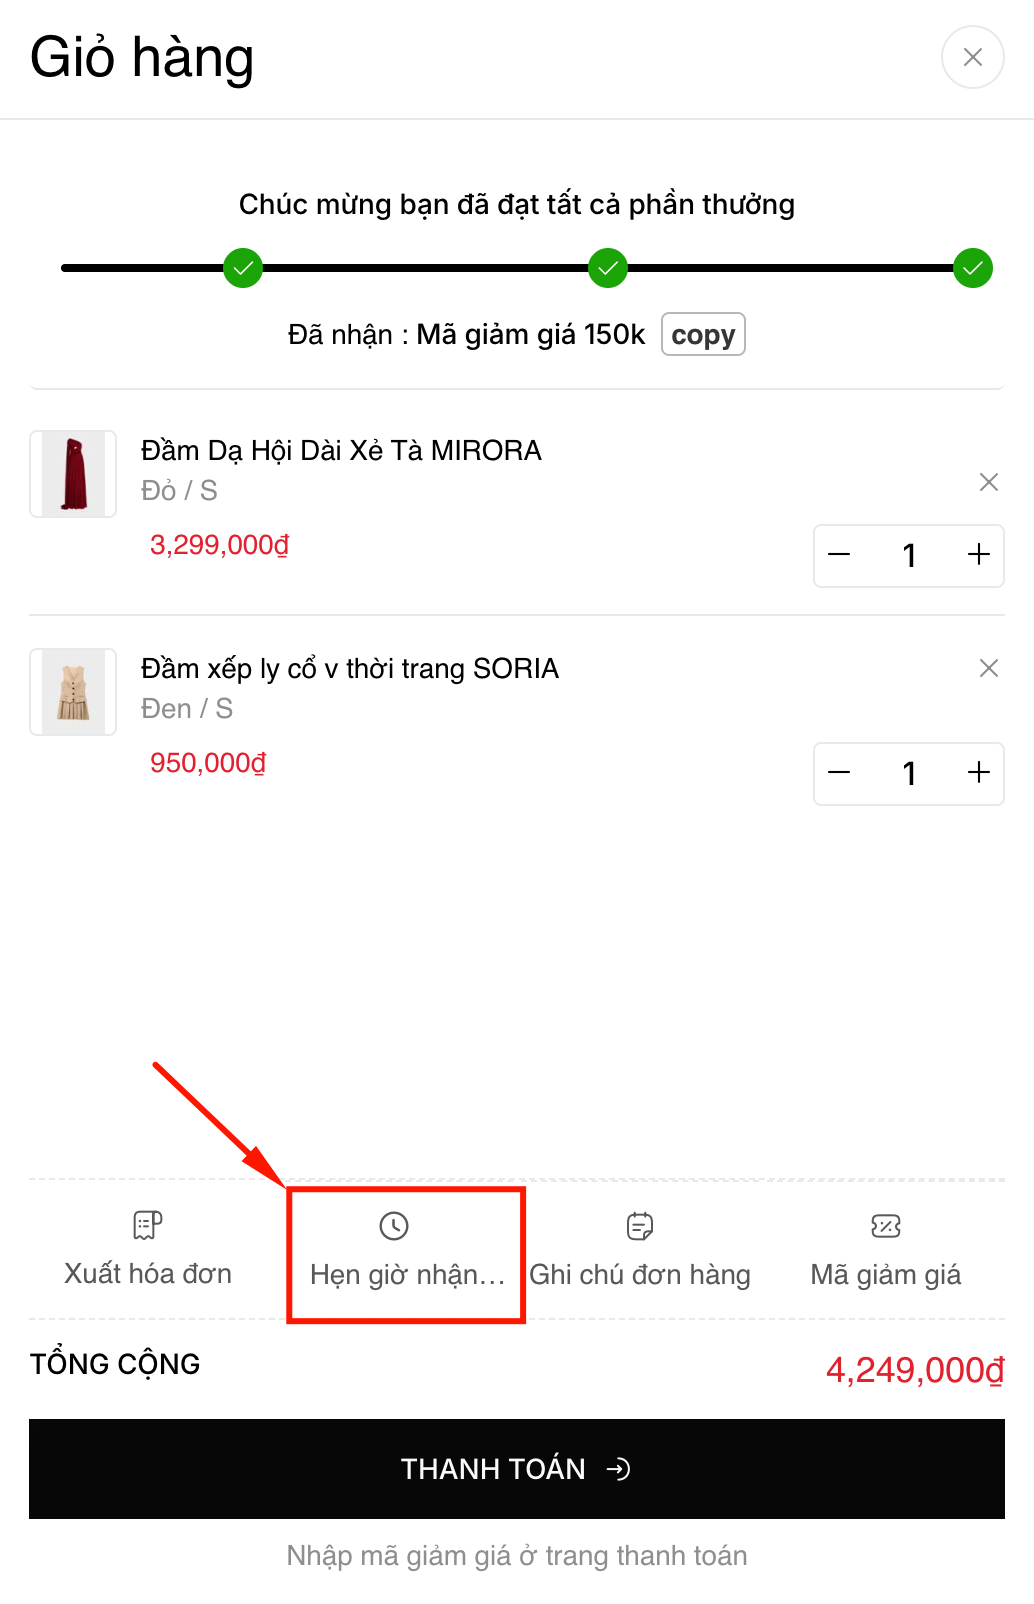This screenshot has width=1034, height=1604.
Task: Click the MIRORA quantity number field
Action: (909, 555)
